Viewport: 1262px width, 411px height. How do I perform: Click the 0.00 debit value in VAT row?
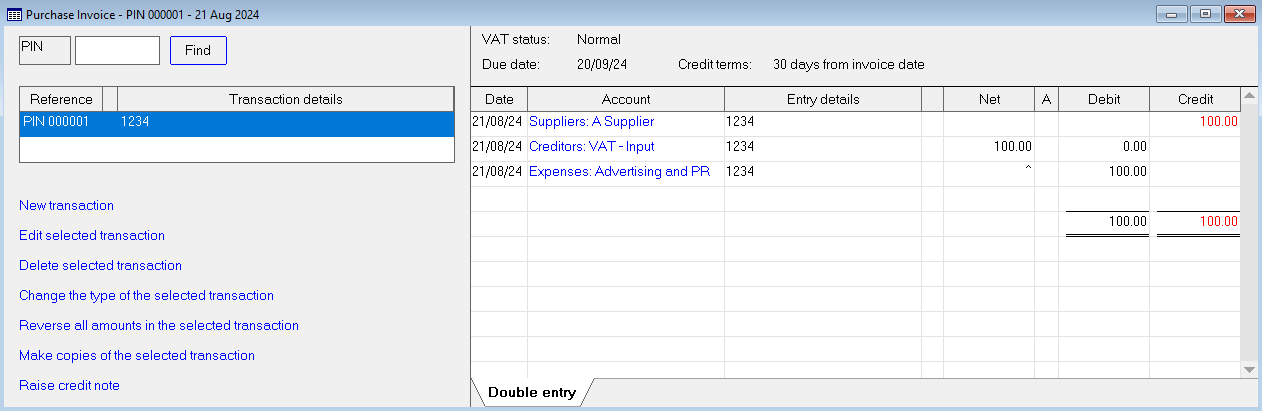[1134, 146]
